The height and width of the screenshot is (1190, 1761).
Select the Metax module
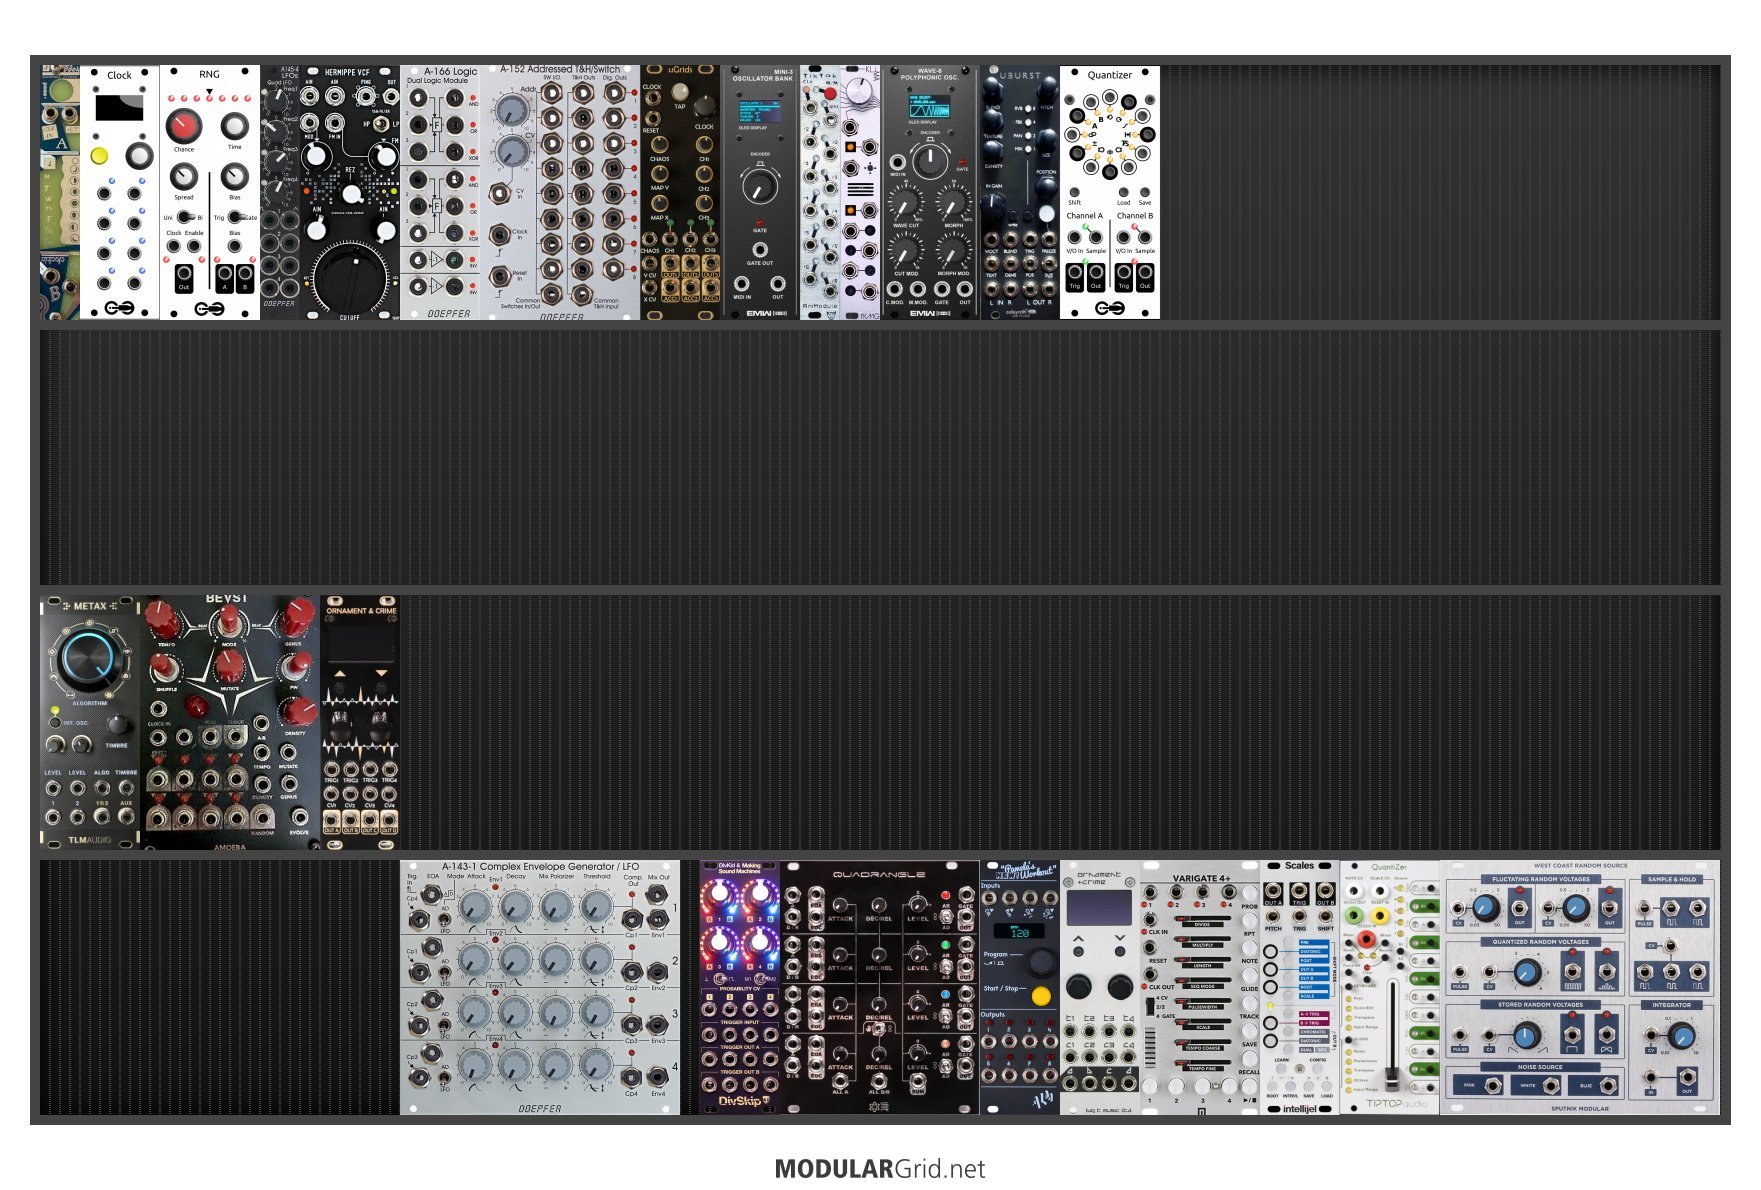click(x=90, y=723)
